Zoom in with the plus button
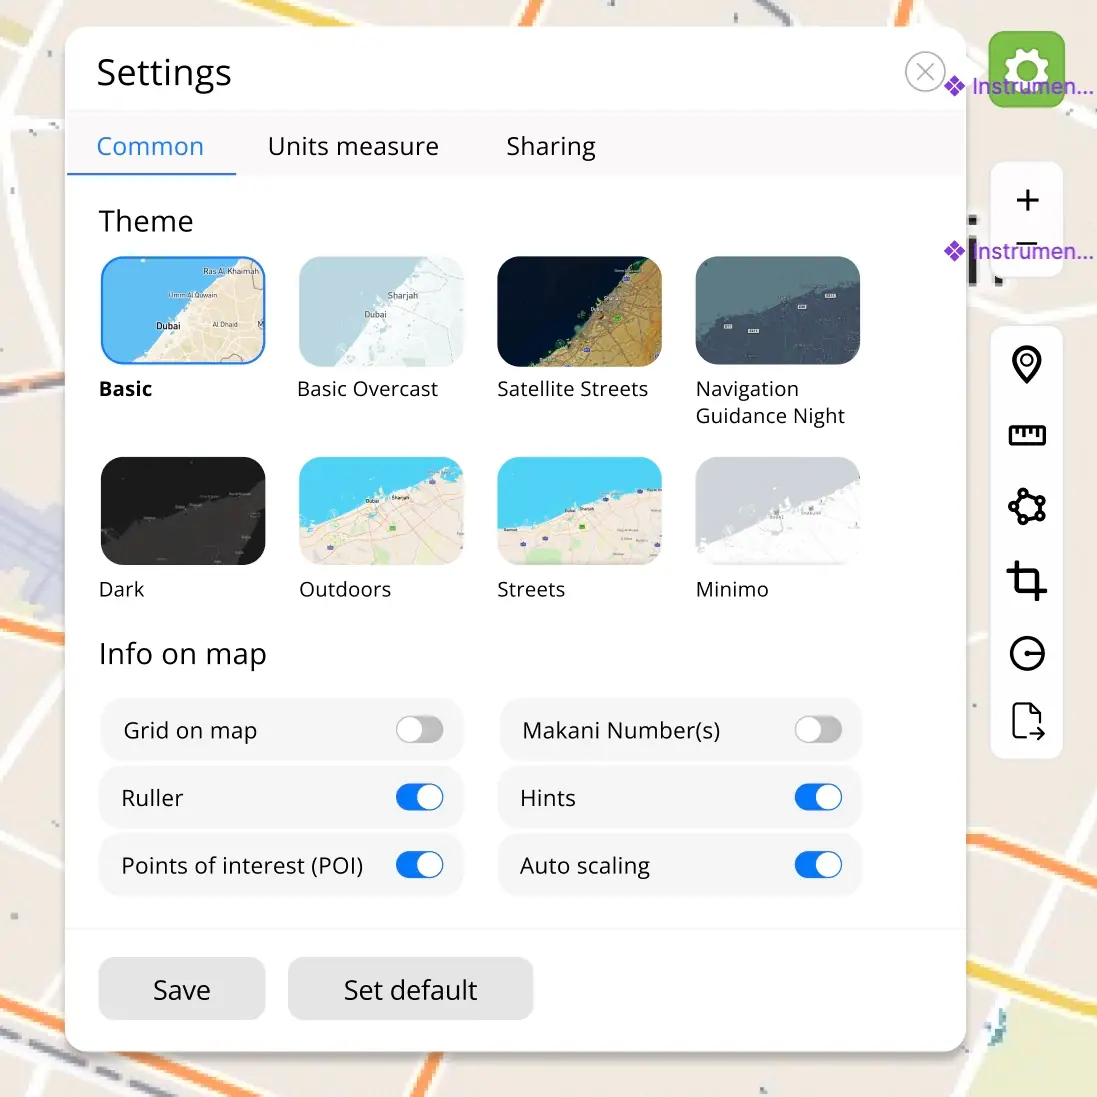This screenshot has height=1097, width=1097. click(x=1027, y=200)
